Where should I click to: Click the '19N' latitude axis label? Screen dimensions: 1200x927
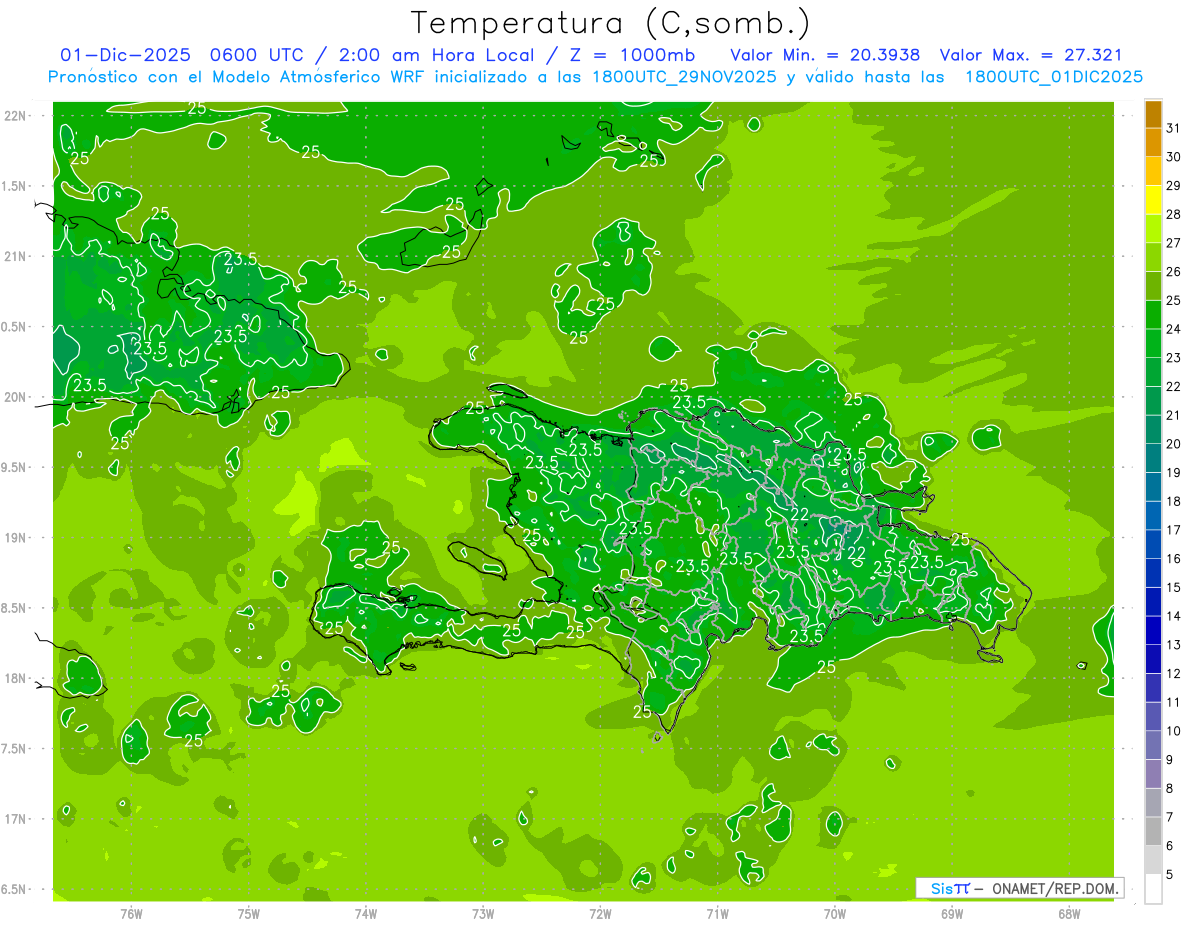(x=16, y=537)
